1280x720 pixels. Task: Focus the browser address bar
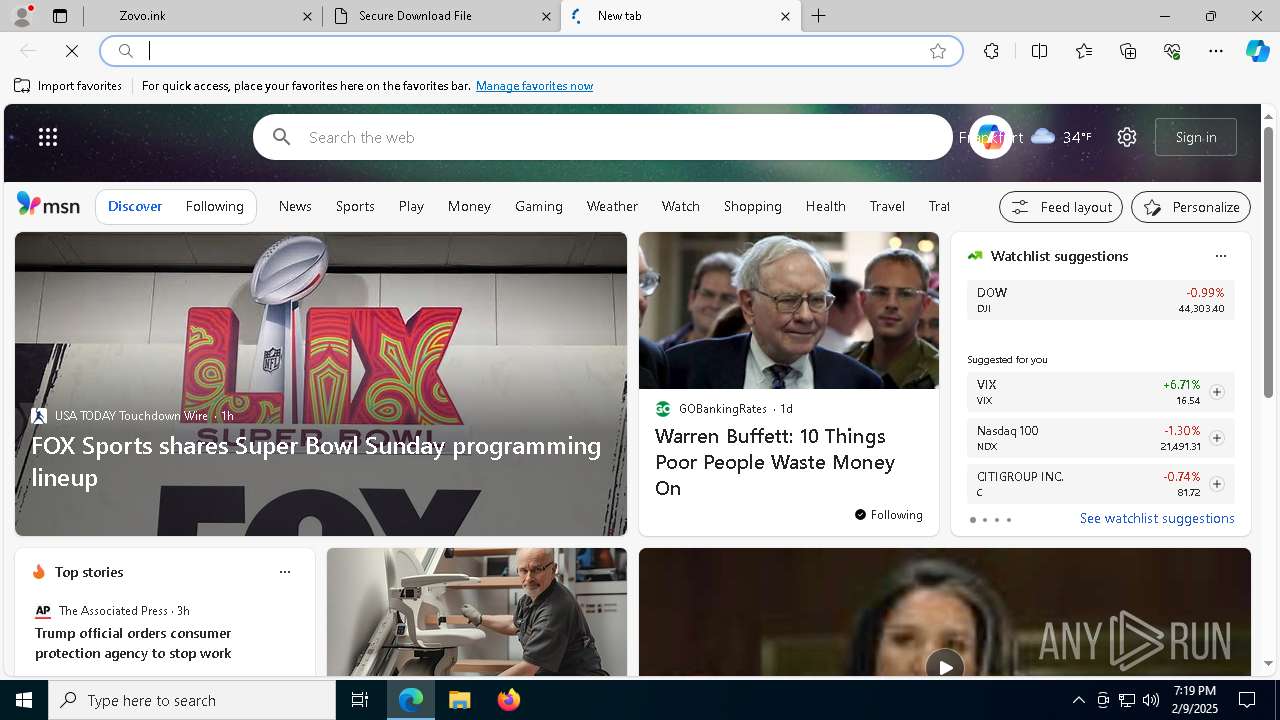click(x=530, y=51)
